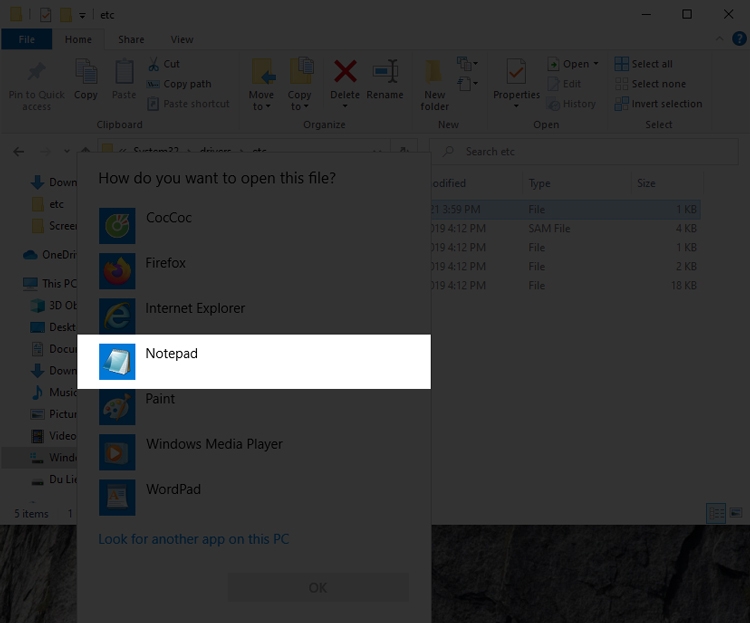Click the Cut scissors command
Image resolution: width=750 pixels, height=623 pixels.
164,64
